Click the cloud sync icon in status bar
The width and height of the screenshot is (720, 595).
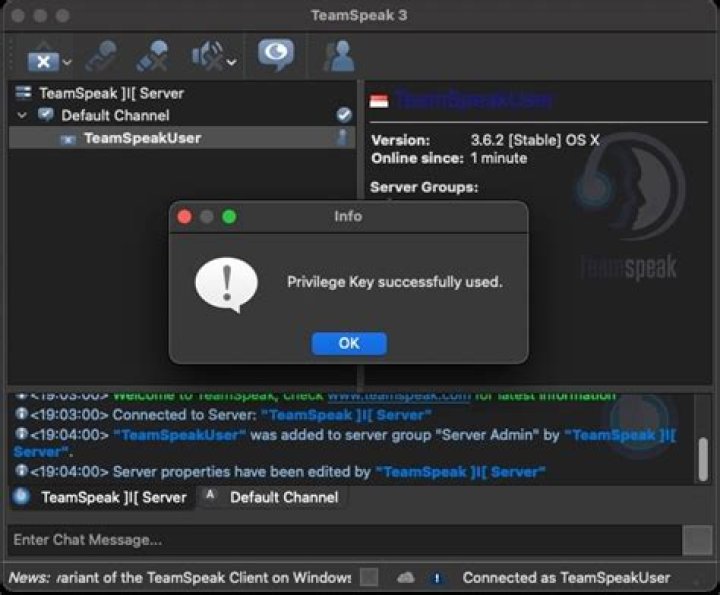(406, 578)
